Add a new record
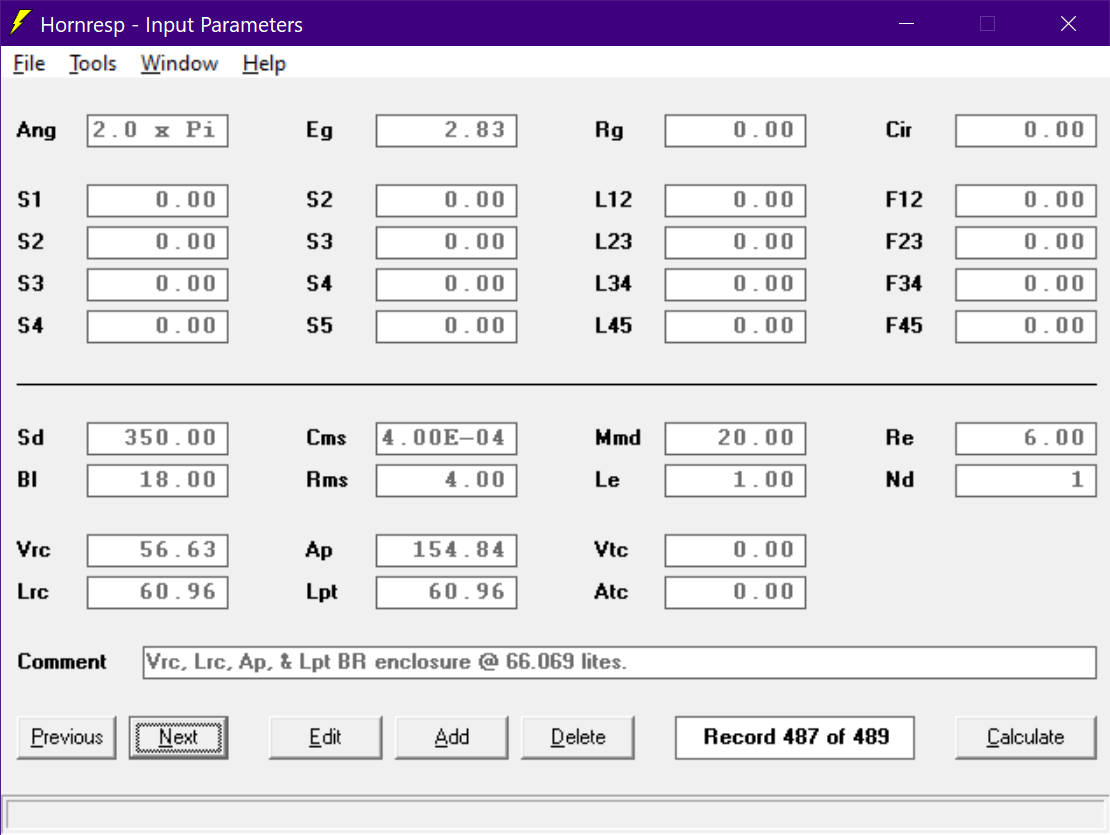1110x835 pixels. pyautogui.click(x=452, y=737)
